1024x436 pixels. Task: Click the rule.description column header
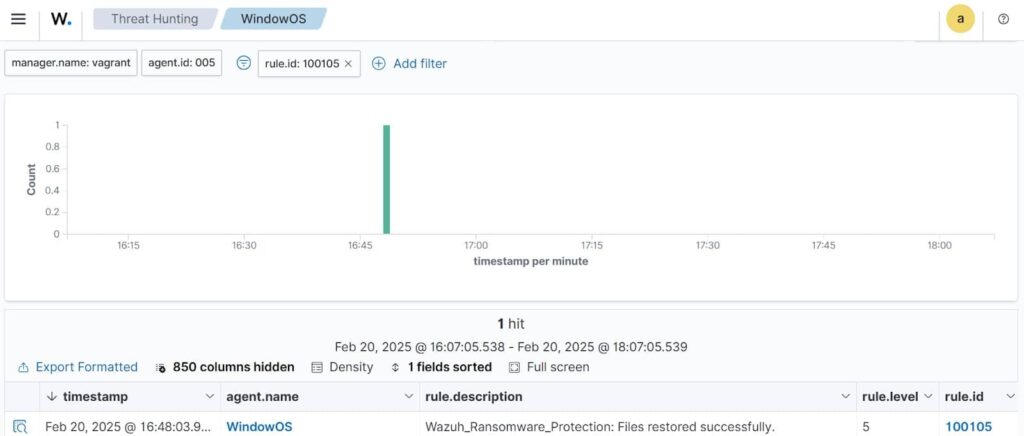pyautogui.click(x=473, y=396)
